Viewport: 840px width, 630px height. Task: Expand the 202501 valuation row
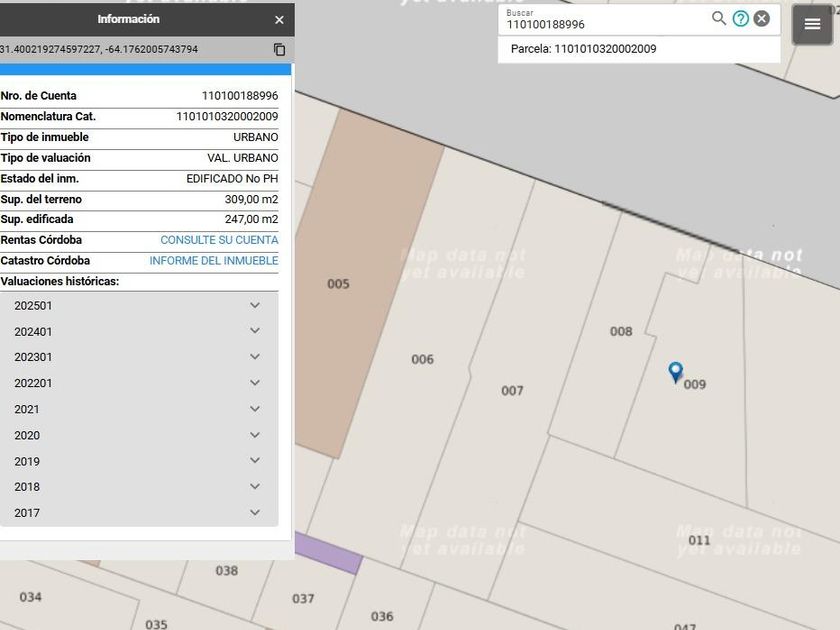point(254,305)
